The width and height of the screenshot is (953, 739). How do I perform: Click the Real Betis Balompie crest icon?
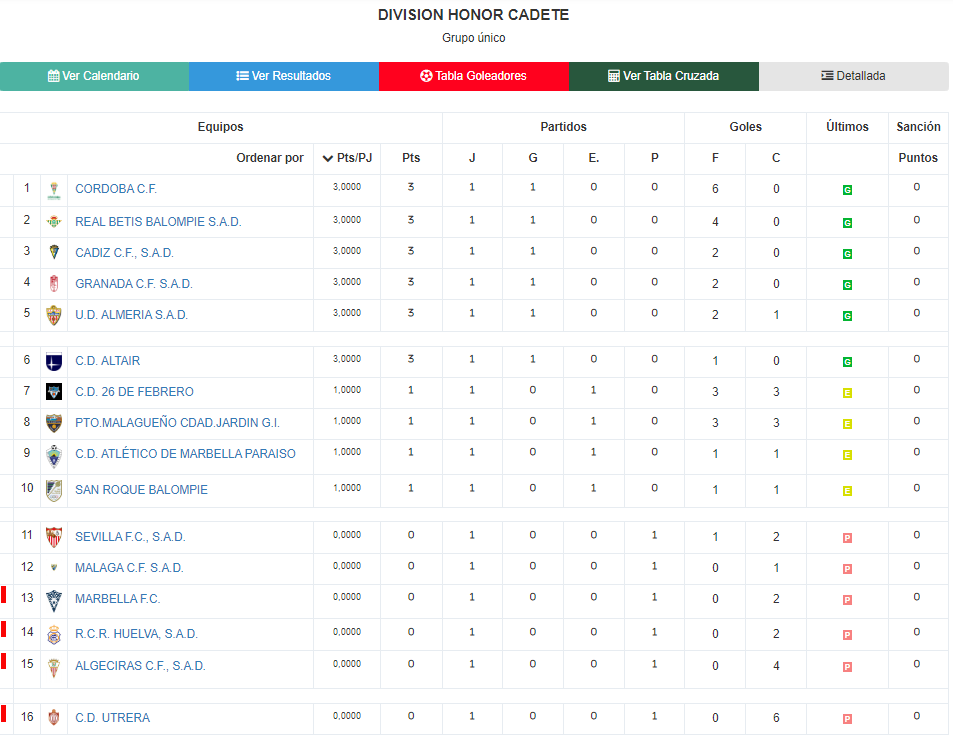[x=54, y=222]
